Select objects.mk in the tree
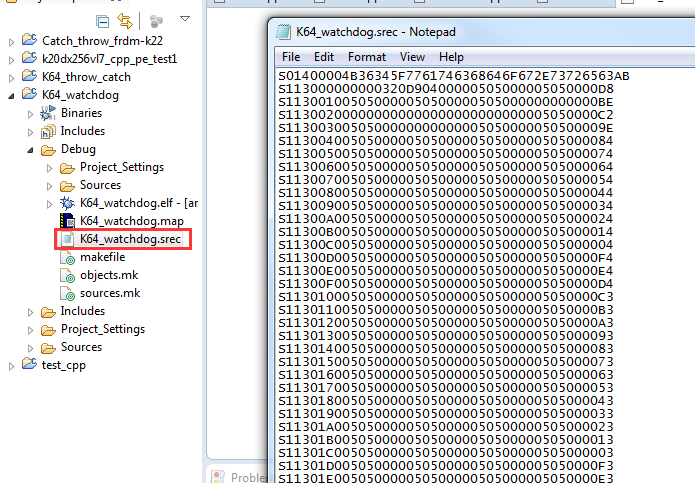The image size is (695, 483). (109, 275)
